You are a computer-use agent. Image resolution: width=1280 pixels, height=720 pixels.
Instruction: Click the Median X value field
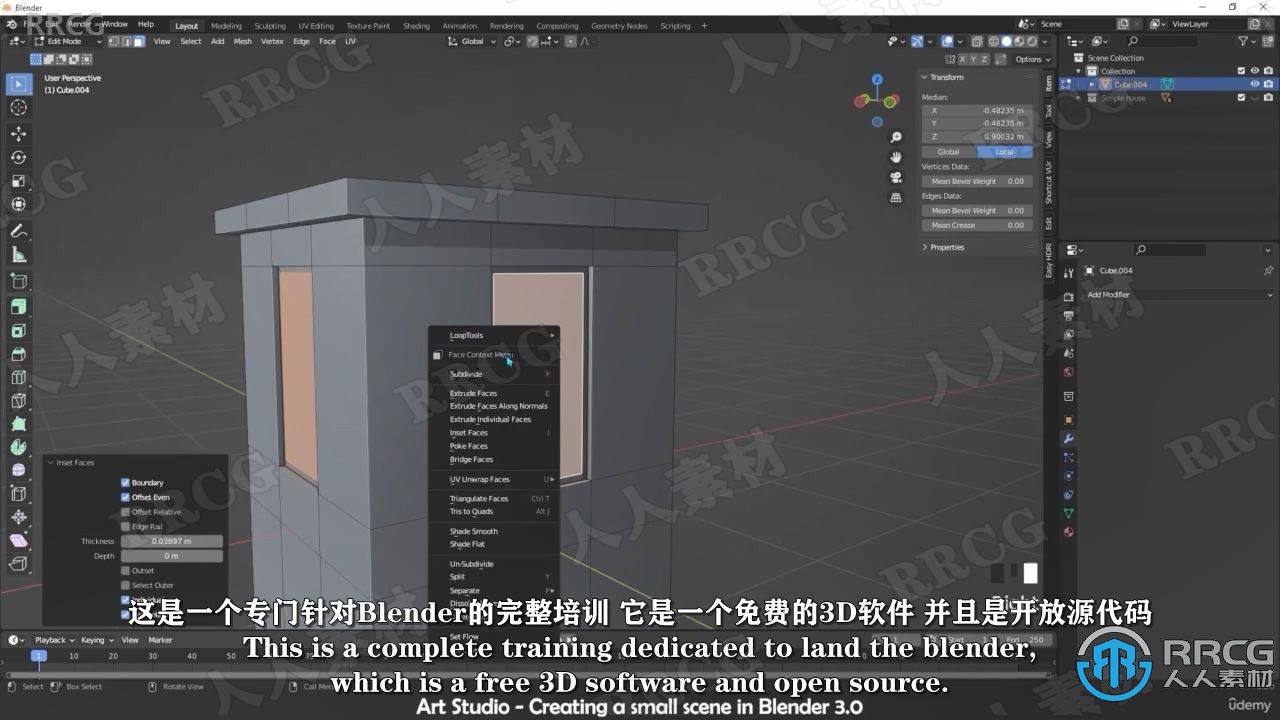pyautogui.click(x=977, y=110)
